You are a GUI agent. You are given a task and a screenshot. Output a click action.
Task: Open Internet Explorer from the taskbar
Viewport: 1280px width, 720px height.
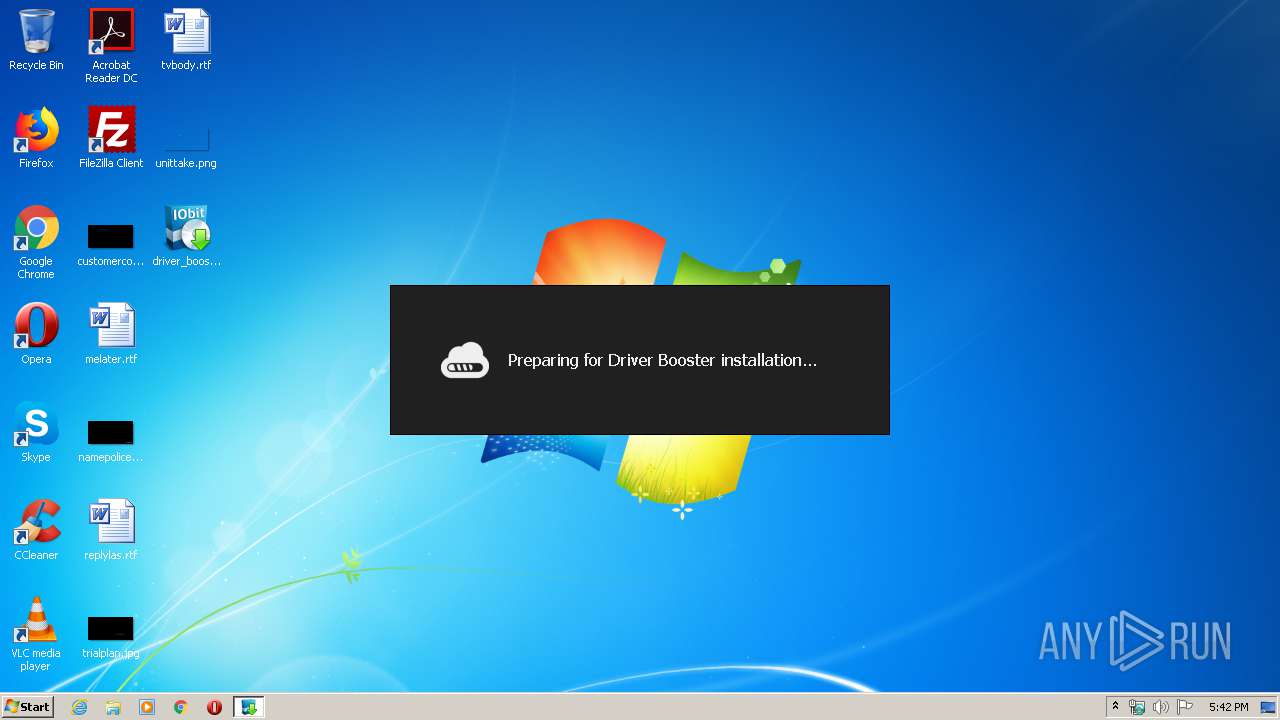point(79,707)
